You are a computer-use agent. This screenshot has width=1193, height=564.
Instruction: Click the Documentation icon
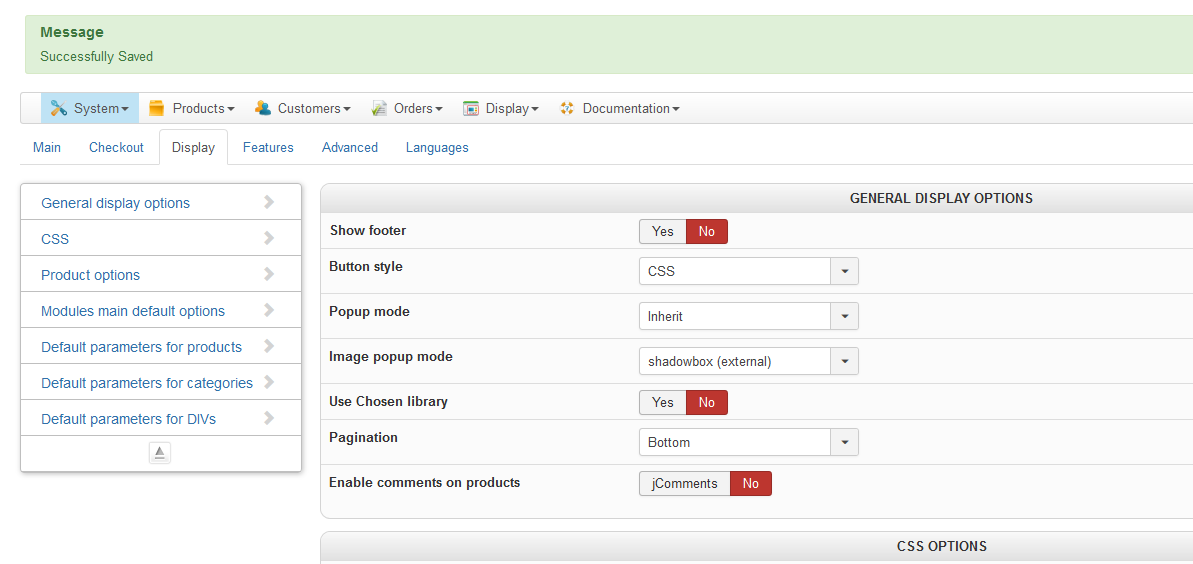point(567,108)
